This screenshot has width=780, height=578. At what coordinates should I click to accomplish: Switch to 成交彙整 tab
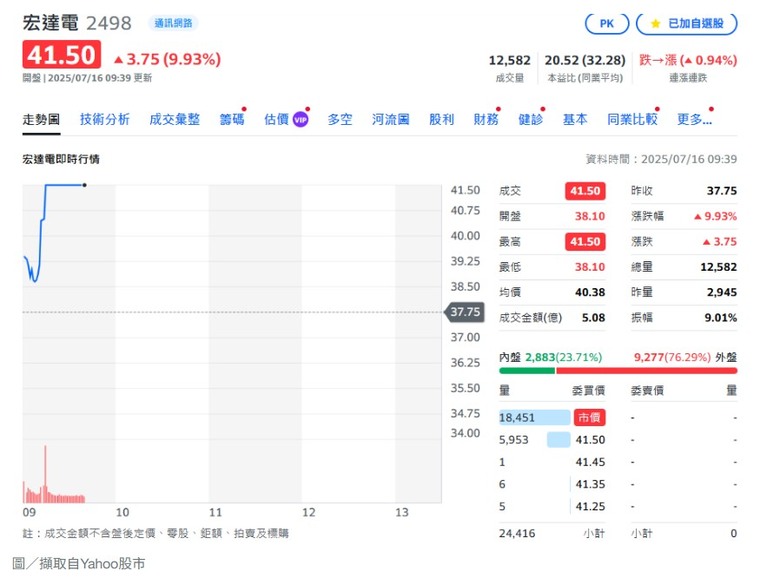coord(175,119)
